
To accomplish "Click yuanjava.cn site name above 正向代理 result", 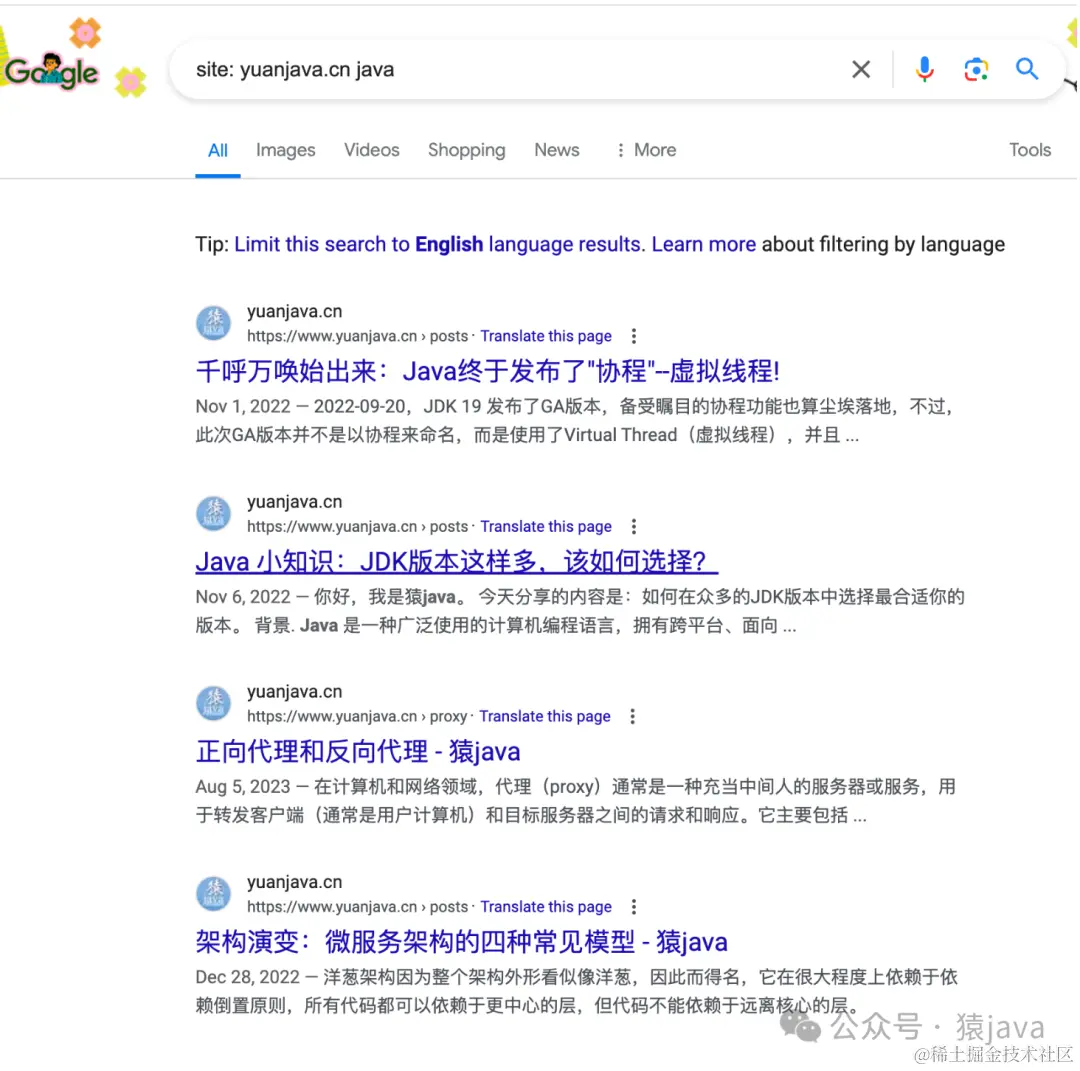I will click(x=294, y=692).
